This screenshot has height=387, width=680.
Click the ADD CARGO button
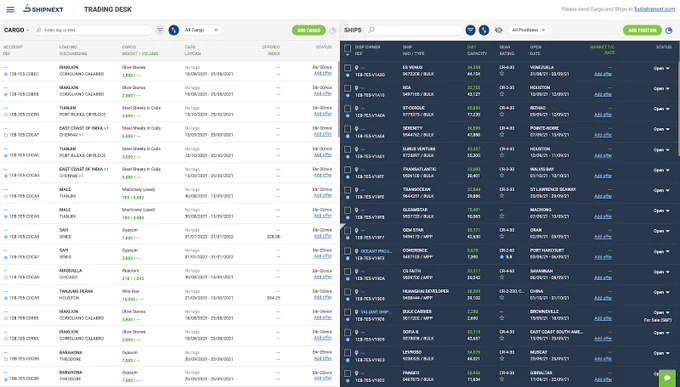coord(309,30)
